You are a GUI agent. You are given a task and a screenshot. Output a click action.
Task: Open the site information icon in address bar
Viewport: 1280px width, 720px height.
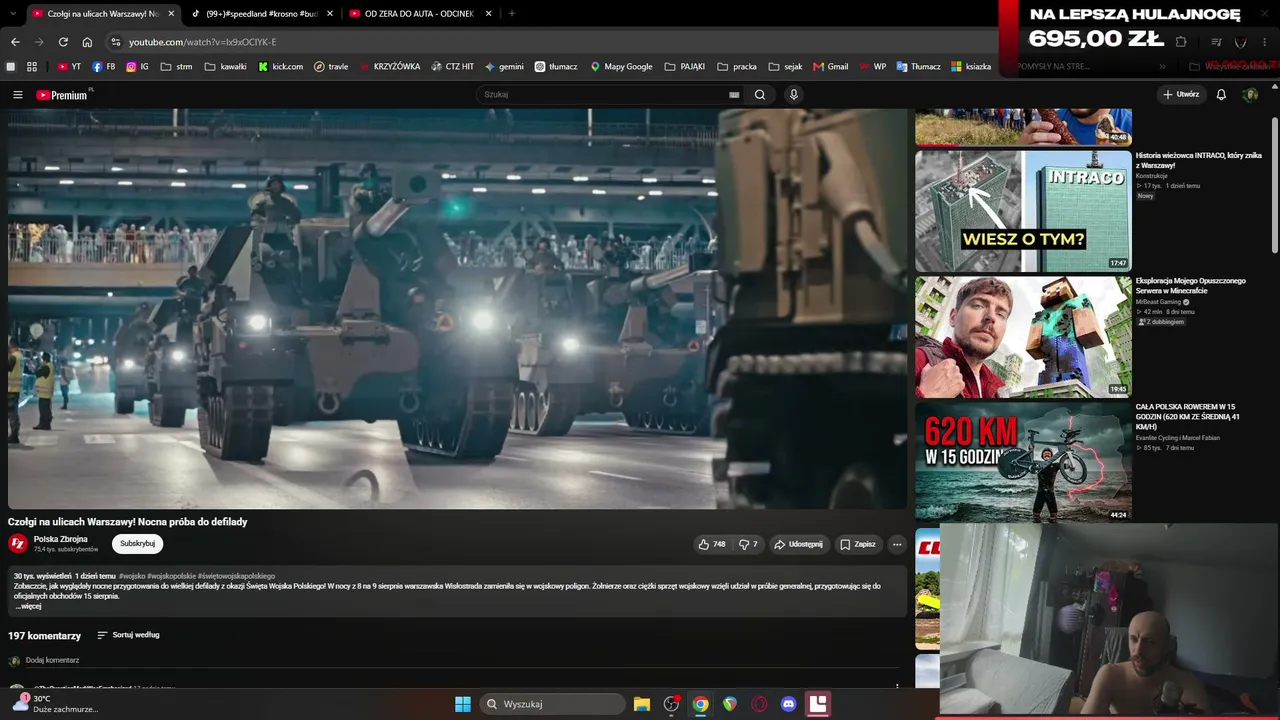(116, 42)
